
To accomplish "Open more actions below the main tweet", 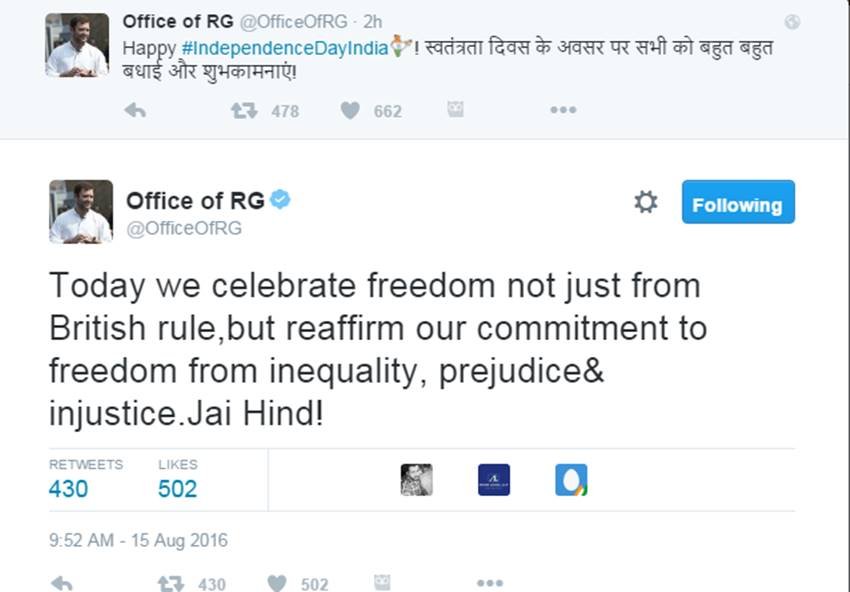I will (489, 581).
